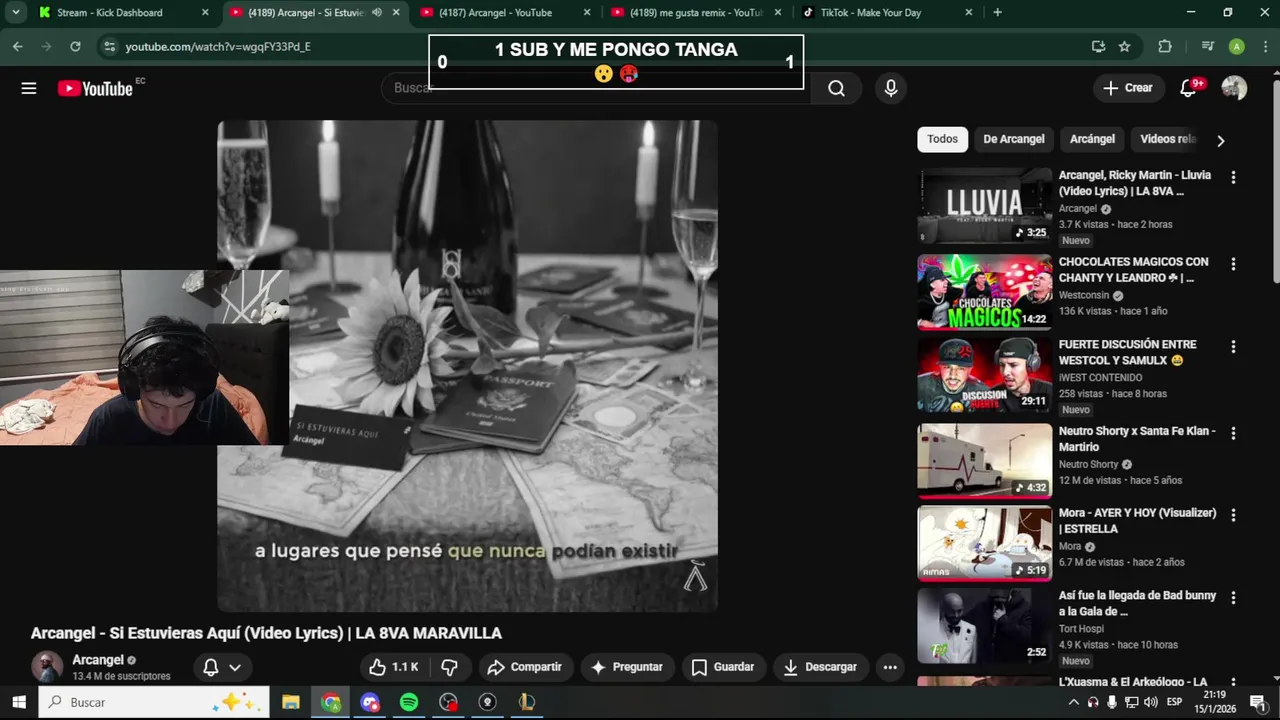Viewport: 1280px width, 720px height.
Task: Click the YouTube search magnifier button
Action: pos(837,88)
